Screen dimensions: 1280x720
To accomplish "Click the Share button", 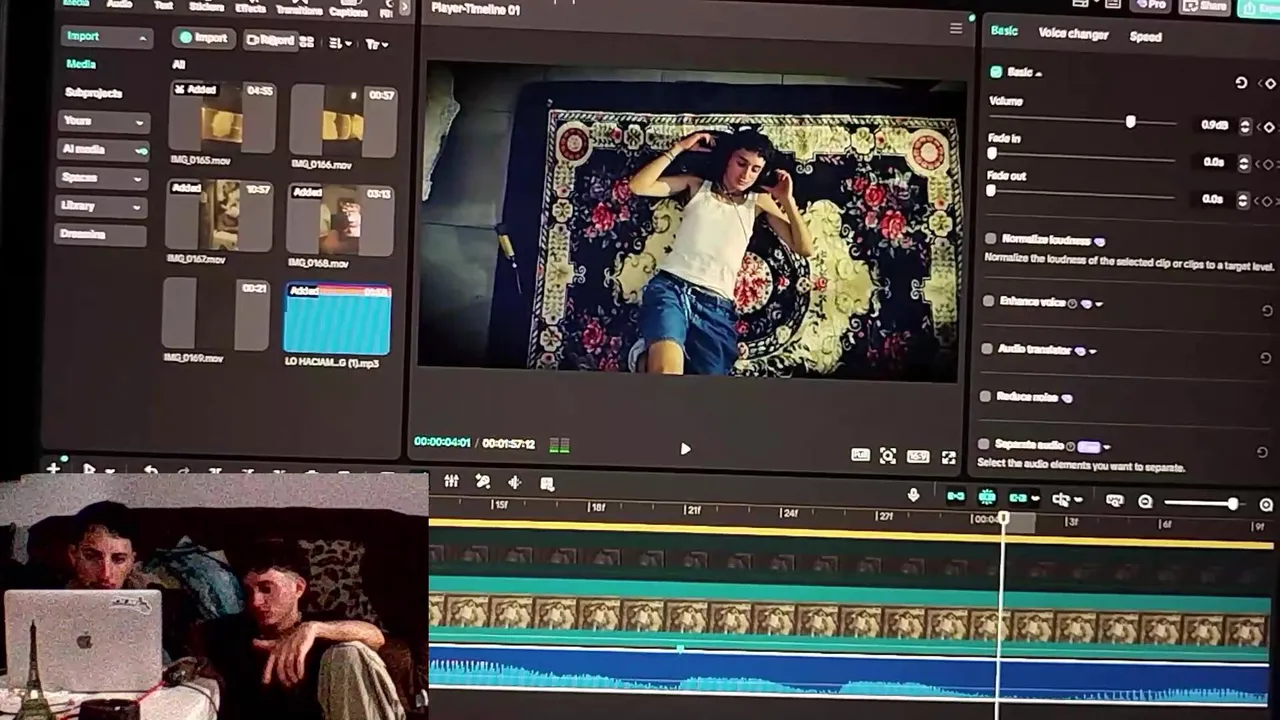I will 1204,6.
